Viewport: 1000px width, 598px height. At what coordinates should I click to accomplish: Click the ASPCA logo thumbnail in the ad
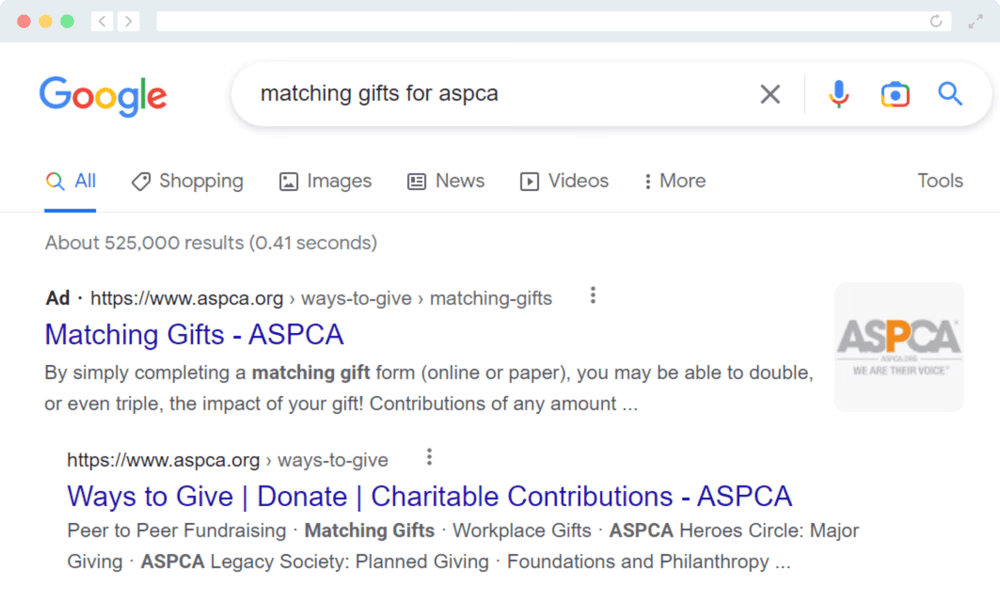click(x=898, y=346)
